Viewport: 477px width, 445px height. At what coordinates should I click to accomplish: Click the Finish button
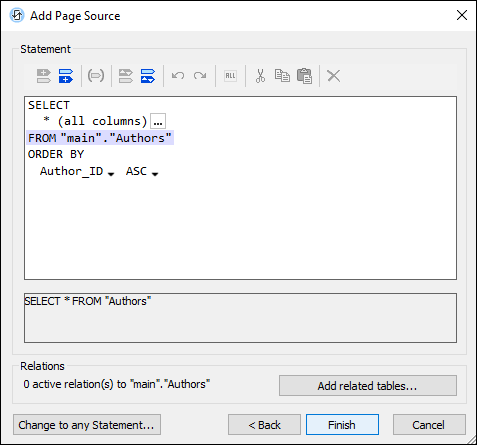pyautogui.click(x=342, y=425)
